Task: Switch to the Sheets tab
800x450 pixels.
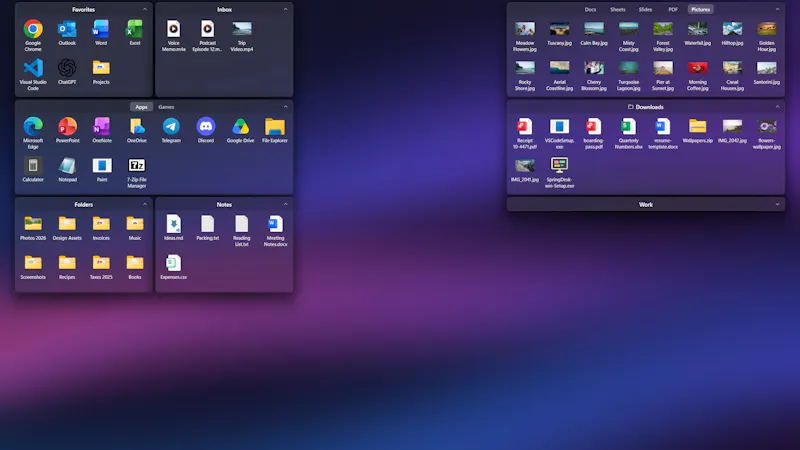Action: tap(618, 9)
